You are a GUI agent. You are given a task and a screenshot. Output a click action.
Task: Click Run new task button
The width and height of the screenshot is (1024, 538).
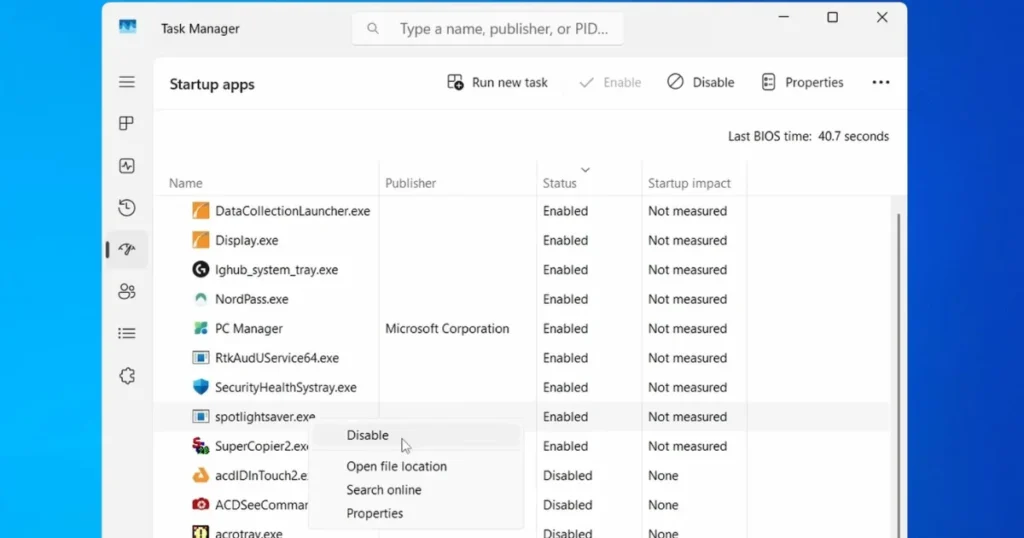tap(498, 82)
